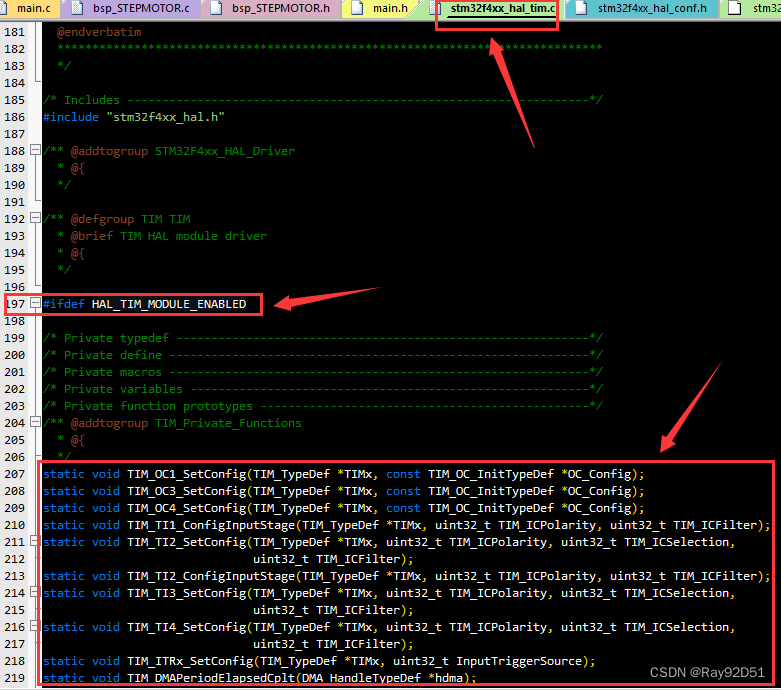Click TIM_OC3_SetConfig function name

187,491
